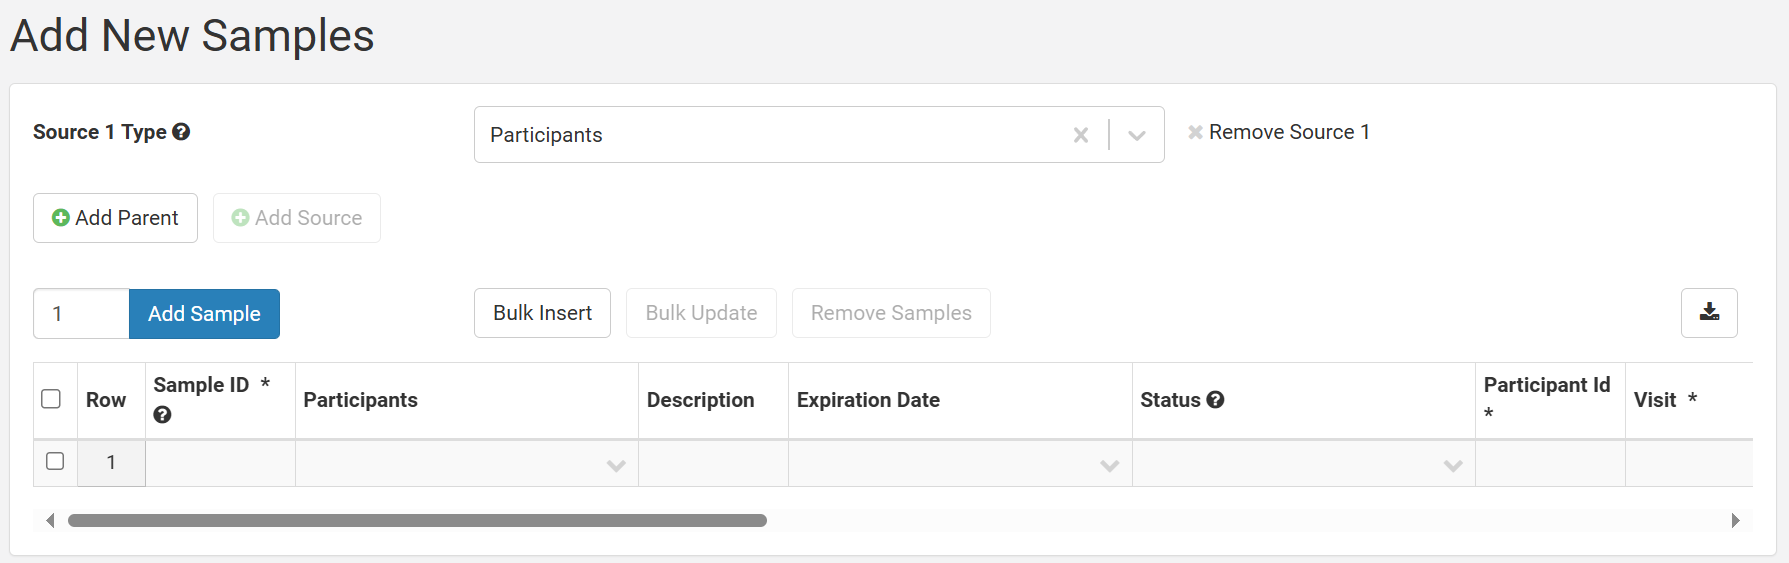Click the sample count number input field
This screenshot has height=563, width=1789.
click(81, 314)
